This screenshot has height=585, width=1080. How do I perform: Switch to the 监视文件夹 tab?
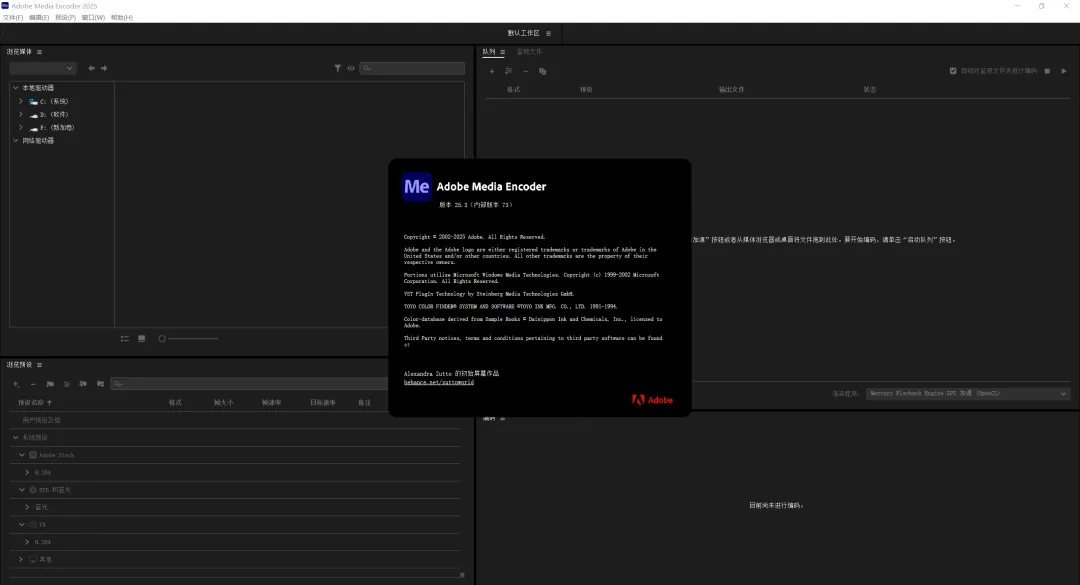point(529,52)
